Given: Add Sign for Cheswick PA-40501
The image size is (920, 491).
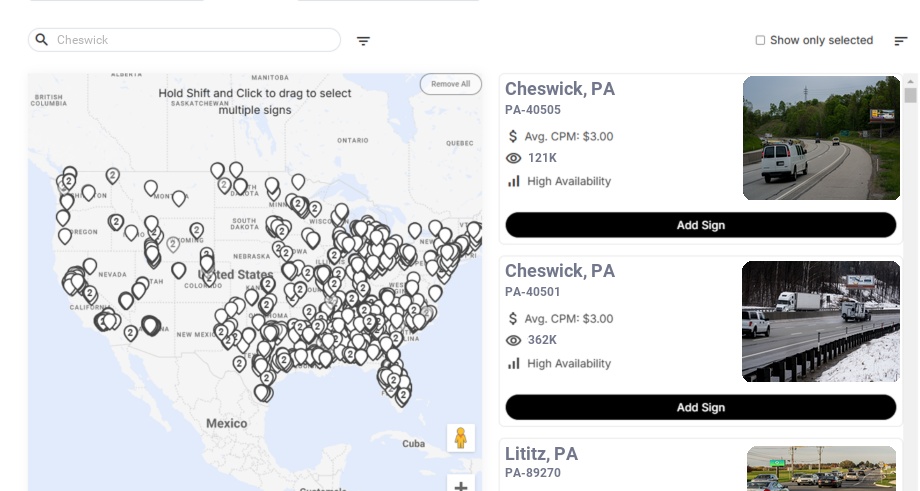Looking at the screenshot, I should click(700, 407).
